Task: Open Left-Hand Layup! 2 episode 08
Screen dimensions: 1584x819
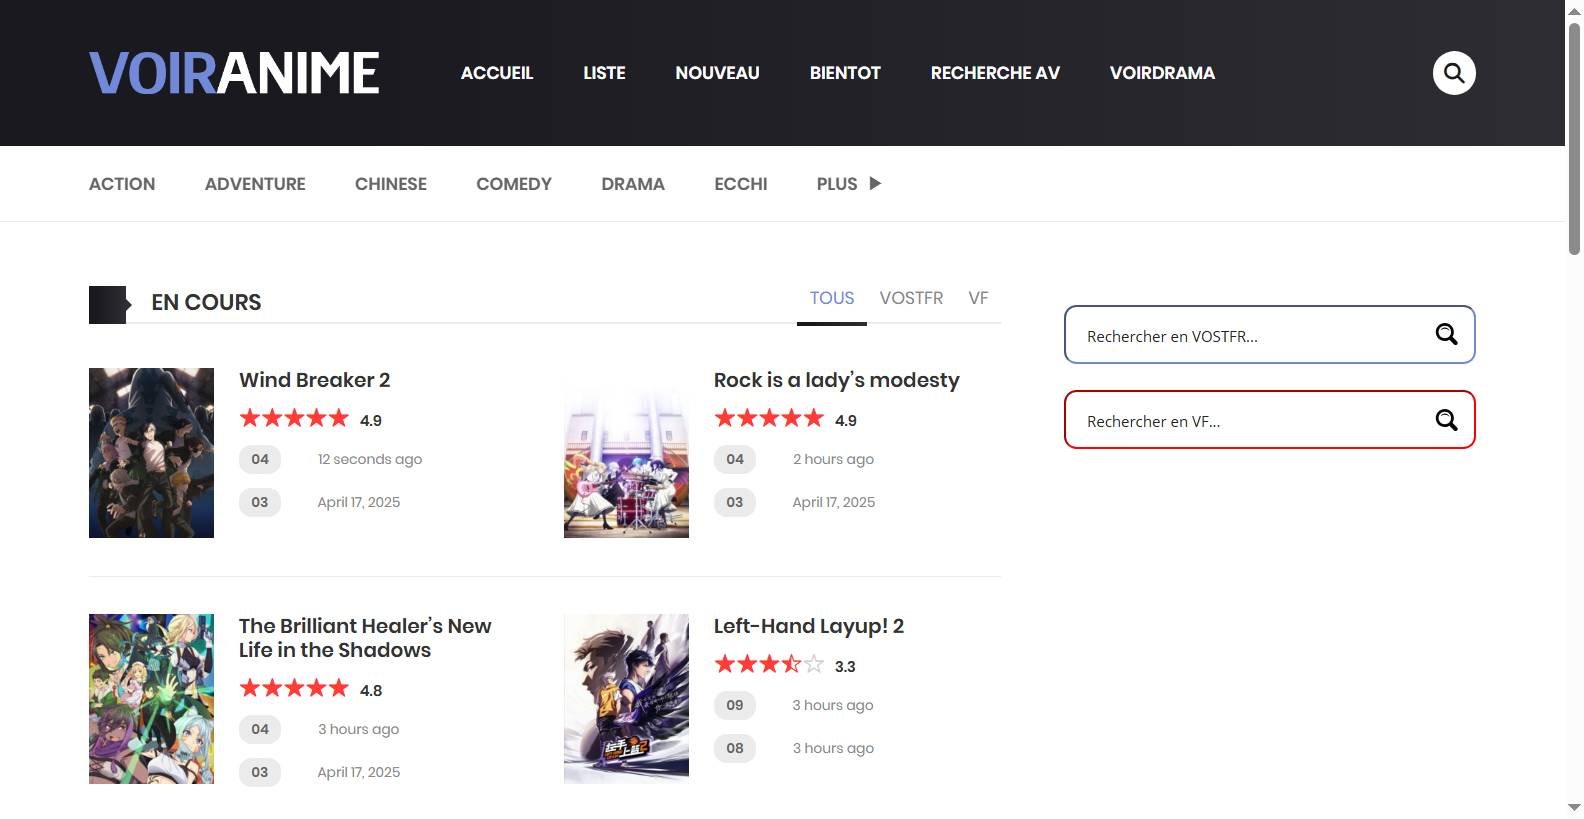Action: pyautogui.click(x=735, y=748)
